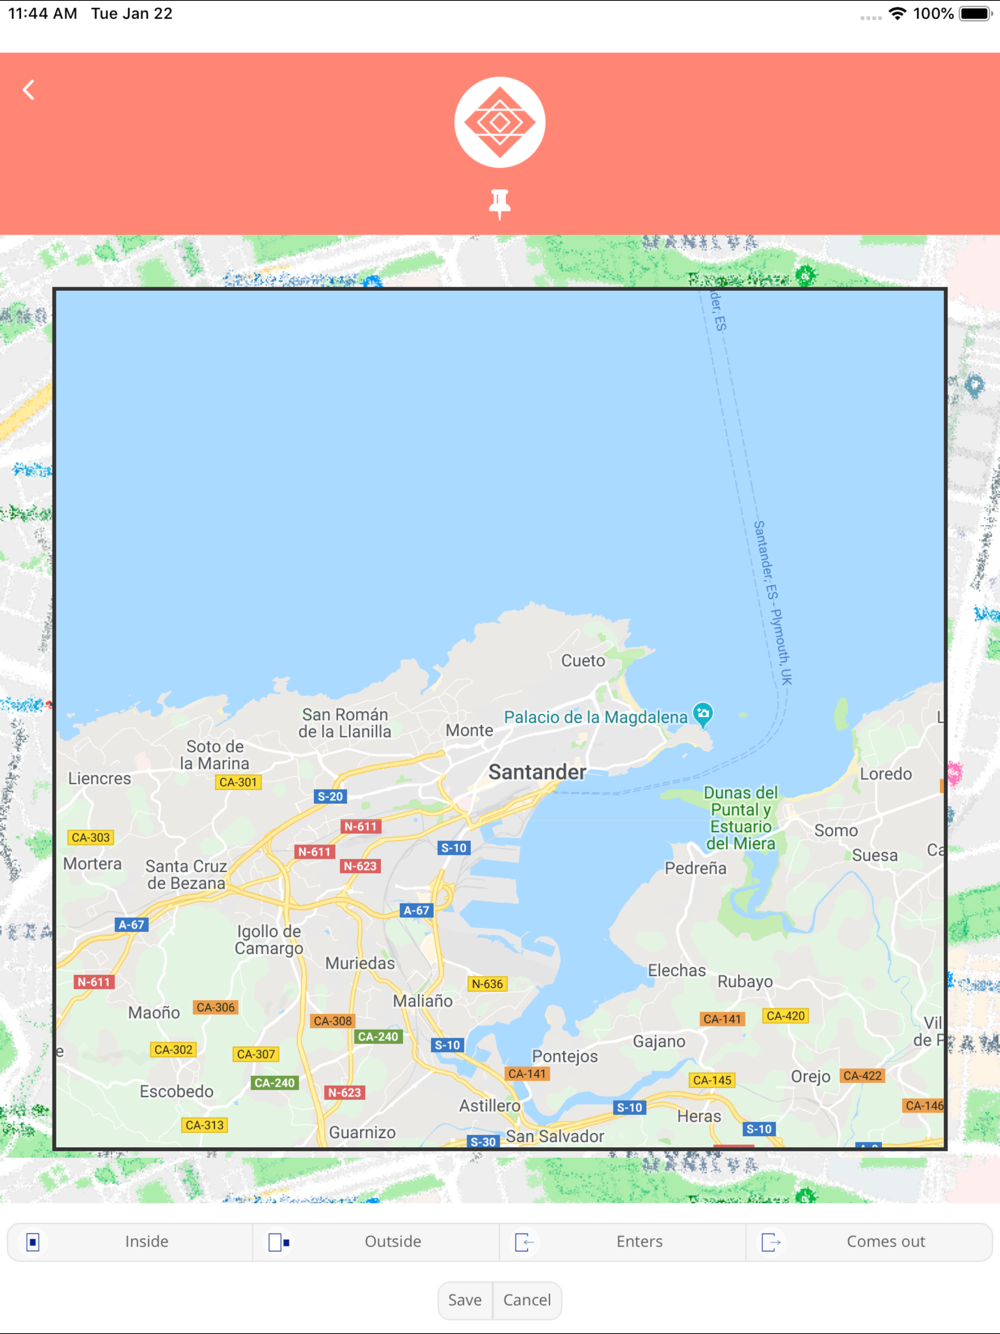Tap the Mortera label
The image size is (1000, 1334).
point(92,864)
